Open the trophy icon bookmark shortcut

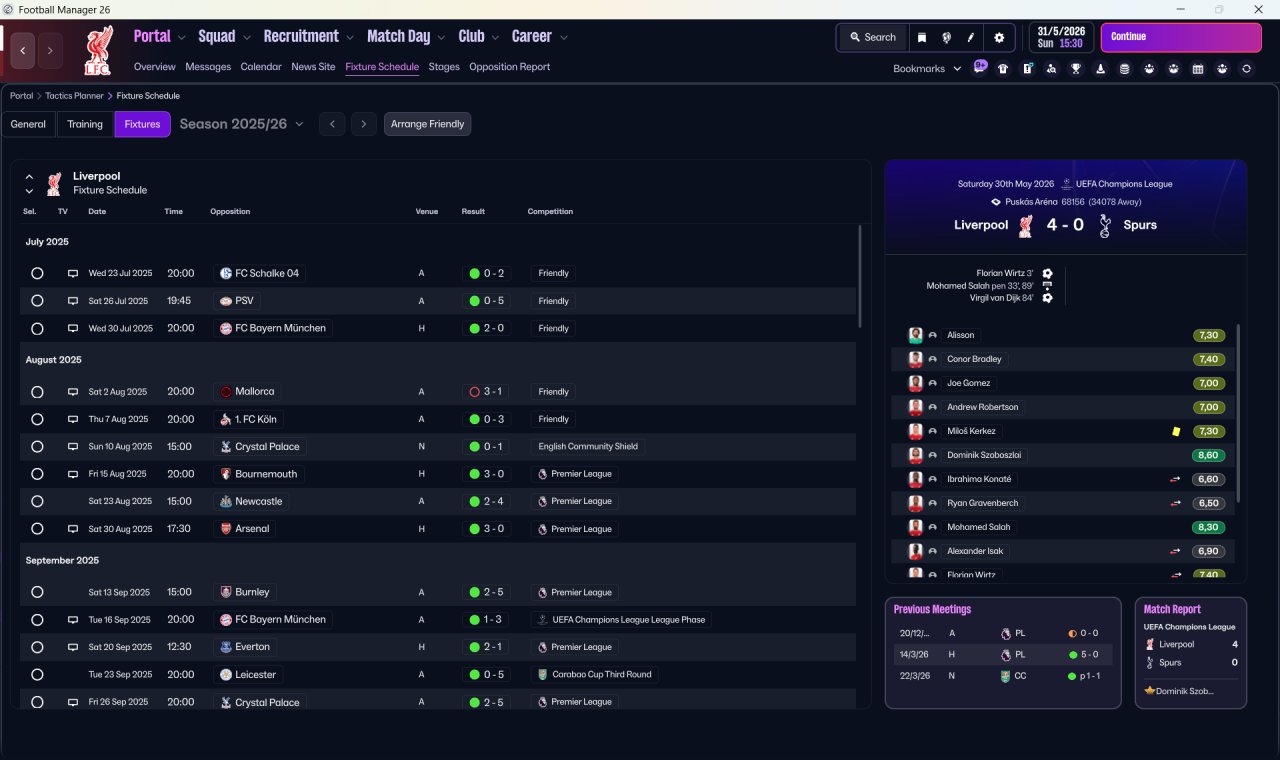1076,69
